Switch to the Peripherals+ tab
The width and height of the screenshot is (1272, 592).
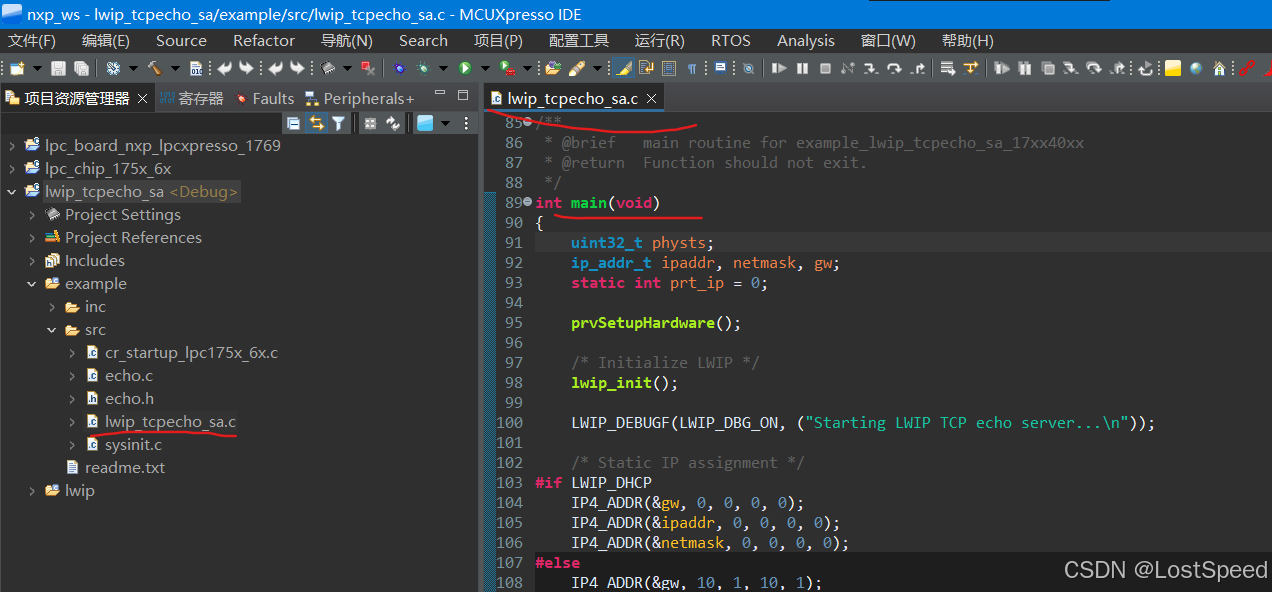point(359,98)
